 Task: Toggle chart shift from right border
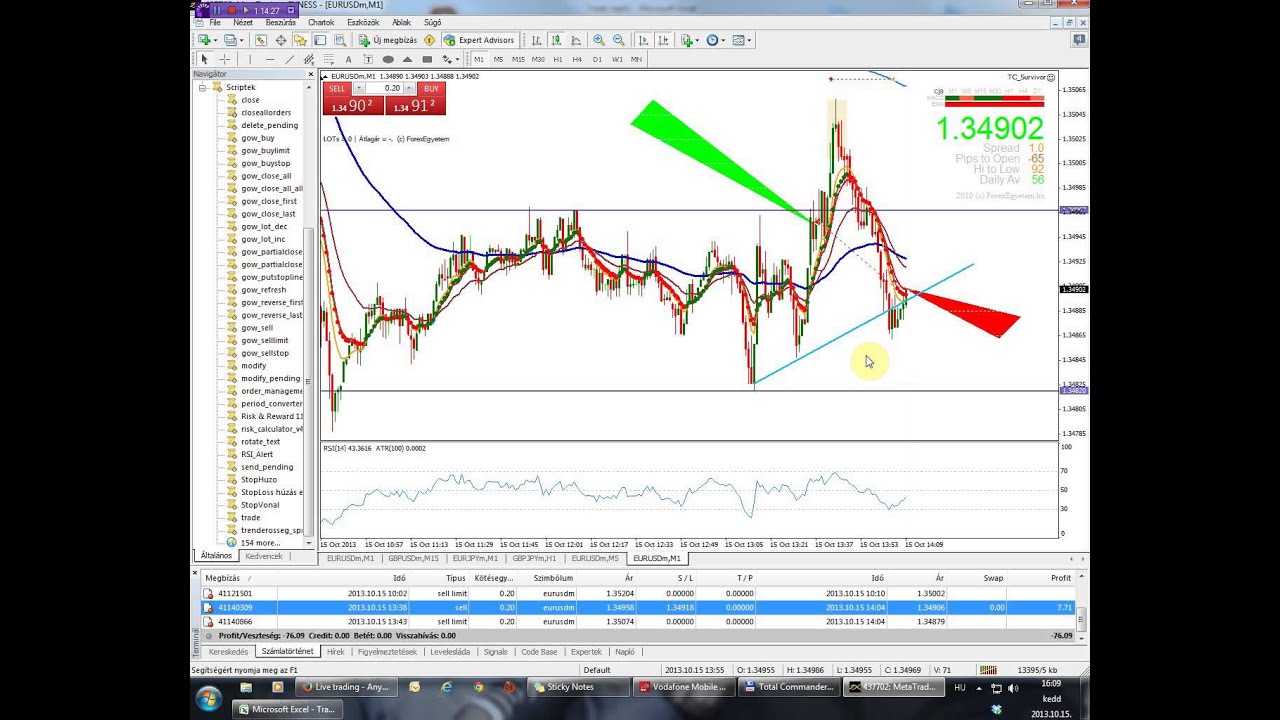coord(663,40)
